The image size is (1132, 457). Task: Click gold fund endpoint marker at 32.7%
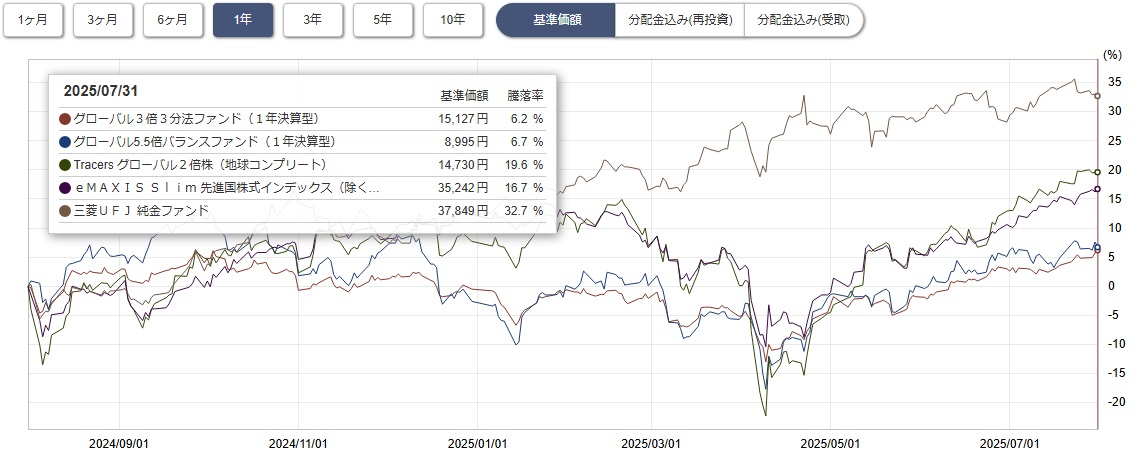(1097, 95)
